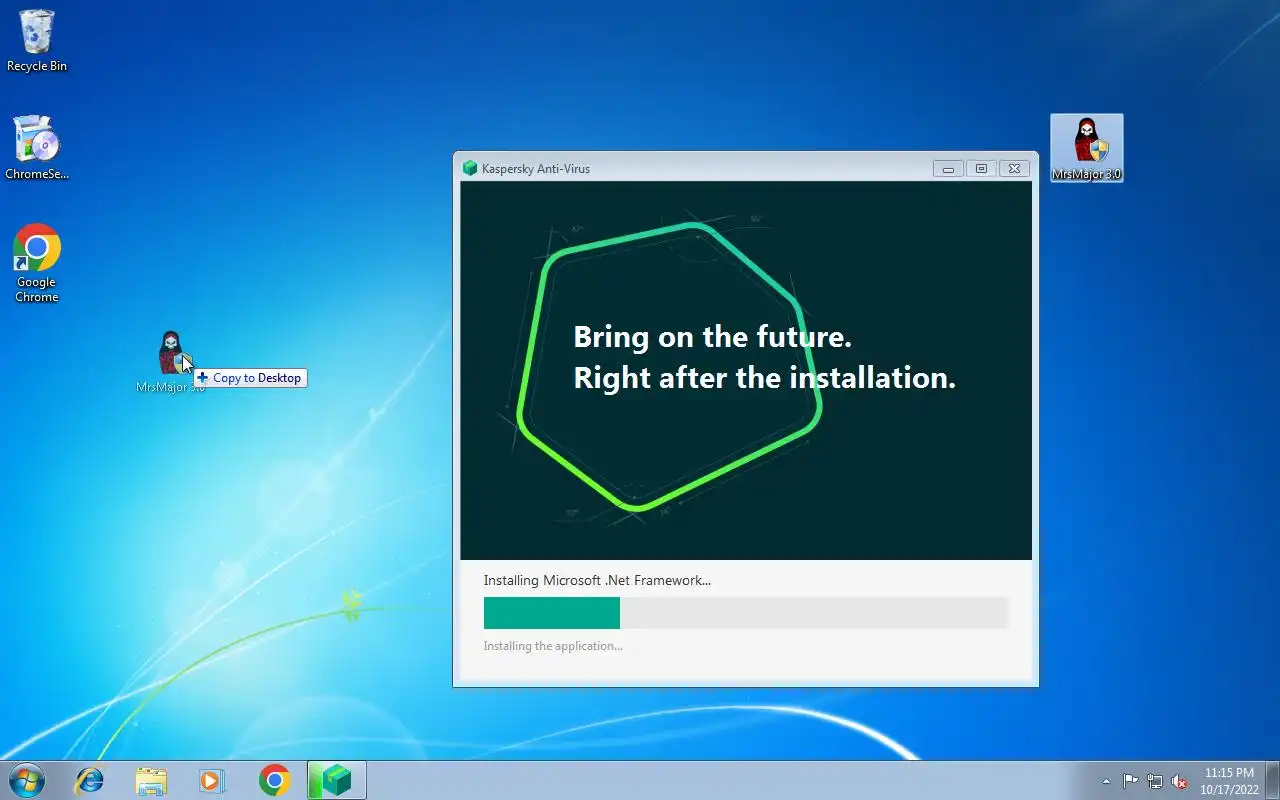Image resolution: width=1280 pixels, height=800 pixels.
Task: Minimize the Kaspersky Anti-Virus window
Action: point(948,169)
